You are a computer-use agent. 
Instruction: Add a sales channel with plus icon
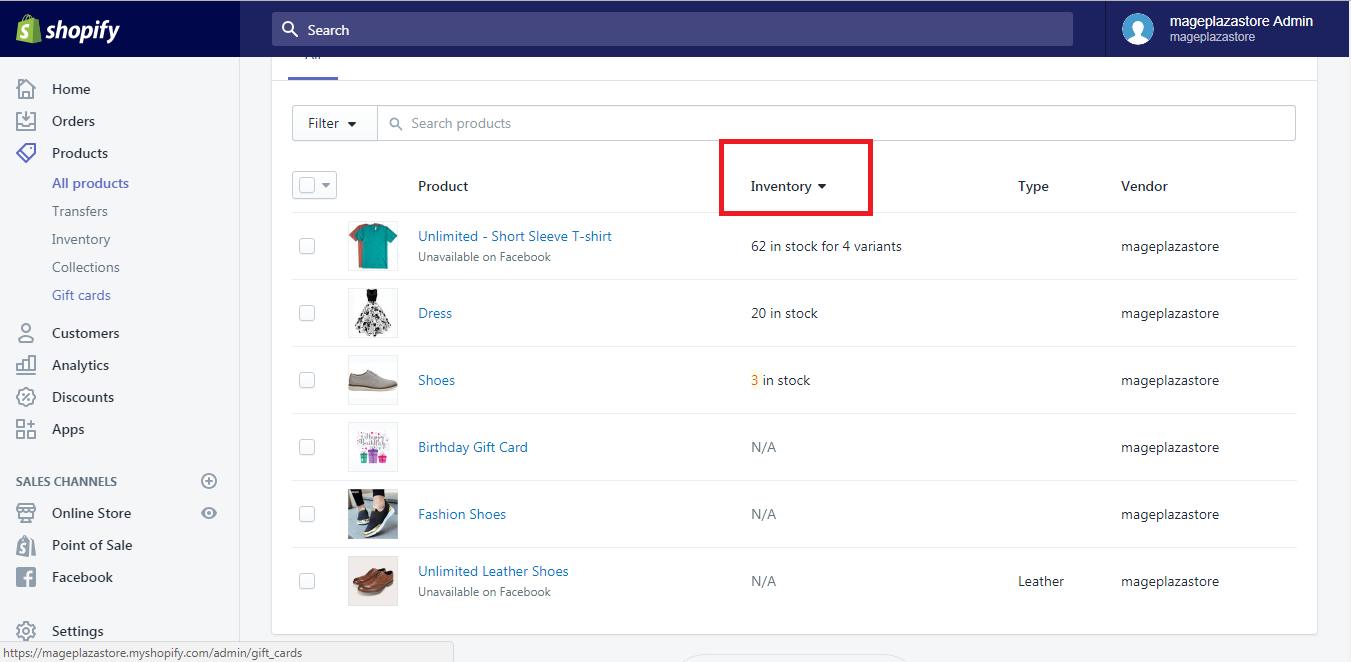tap(209, 481)
